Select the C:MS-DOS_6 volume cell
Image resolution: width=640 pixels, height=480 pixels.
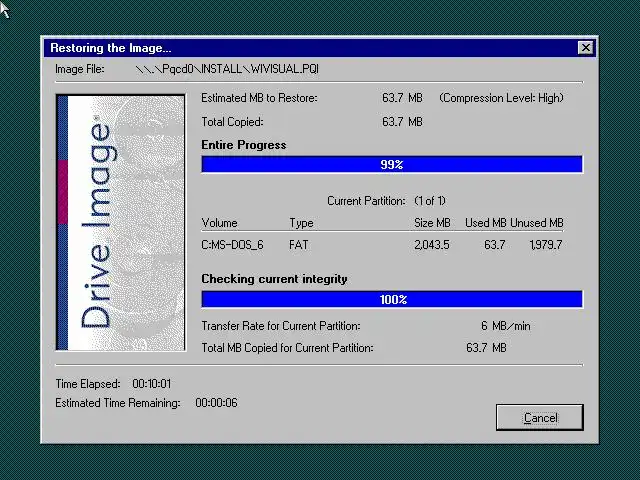click(232, 245)
